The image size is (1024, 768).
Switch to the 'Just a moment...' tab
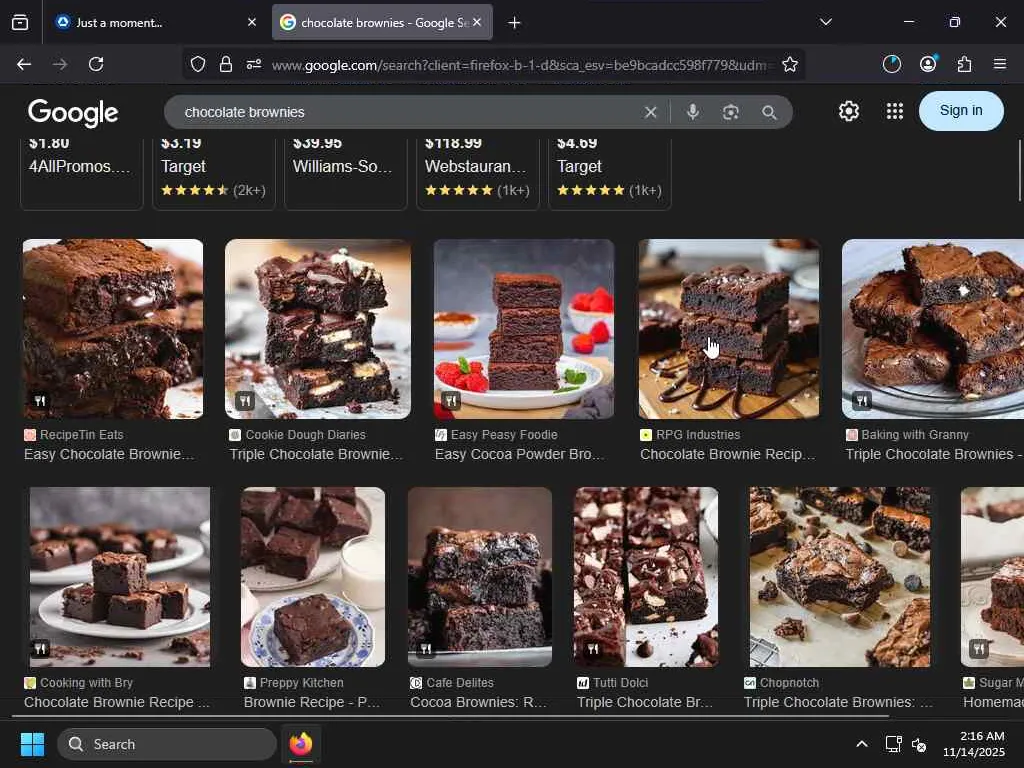pos(153,22)
